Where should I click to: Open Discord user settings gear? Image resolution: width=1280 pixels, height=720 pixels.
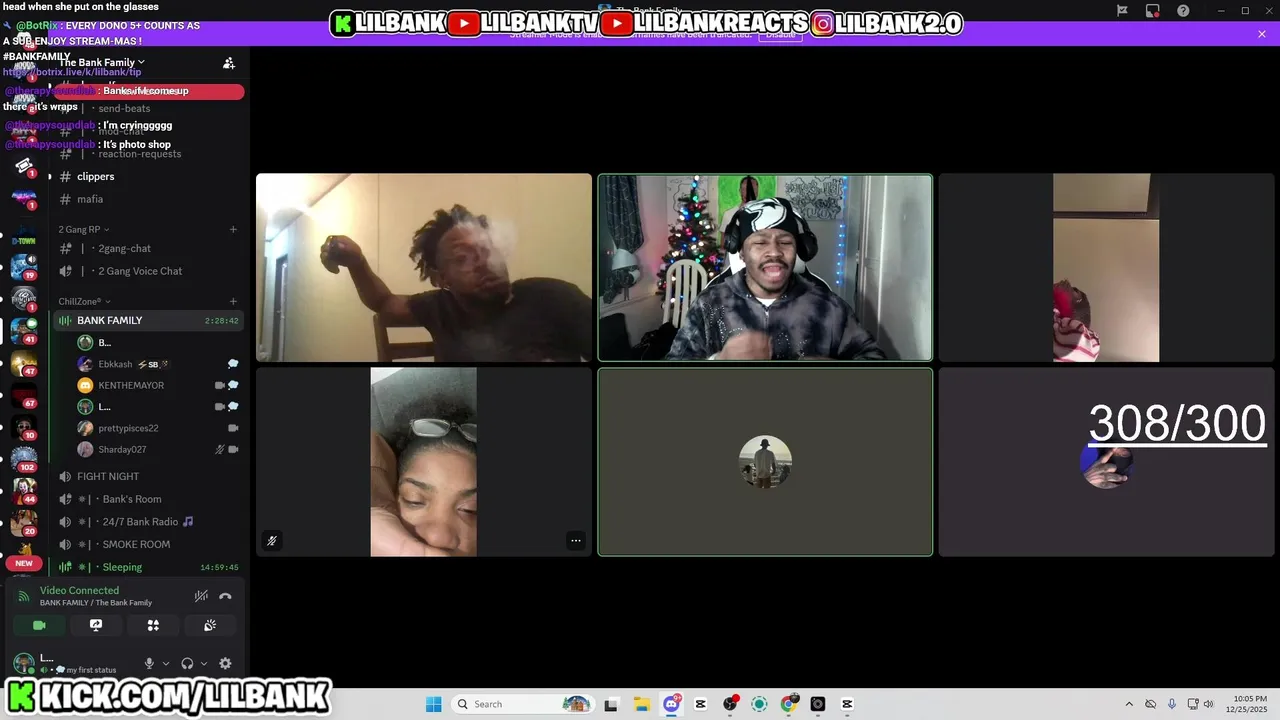pyautogui.click(x=225, y=663)
